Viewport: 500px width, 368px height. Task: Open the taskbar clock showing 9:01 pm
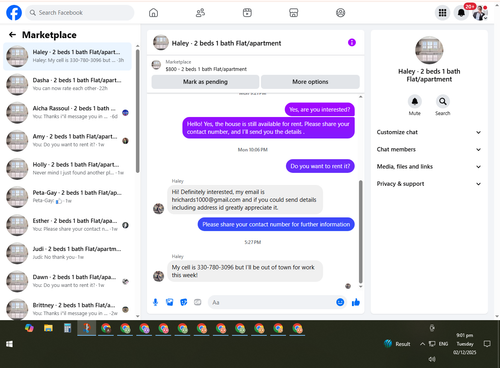coord(465,344)
